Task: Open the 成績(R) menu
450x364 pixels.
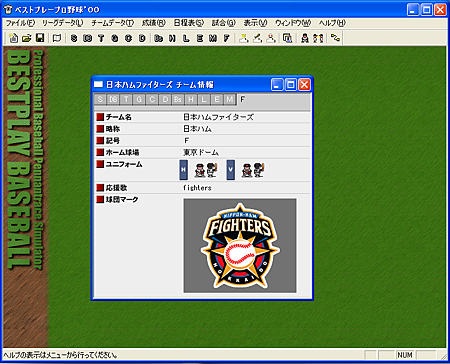Action: (x=154, y=23)
